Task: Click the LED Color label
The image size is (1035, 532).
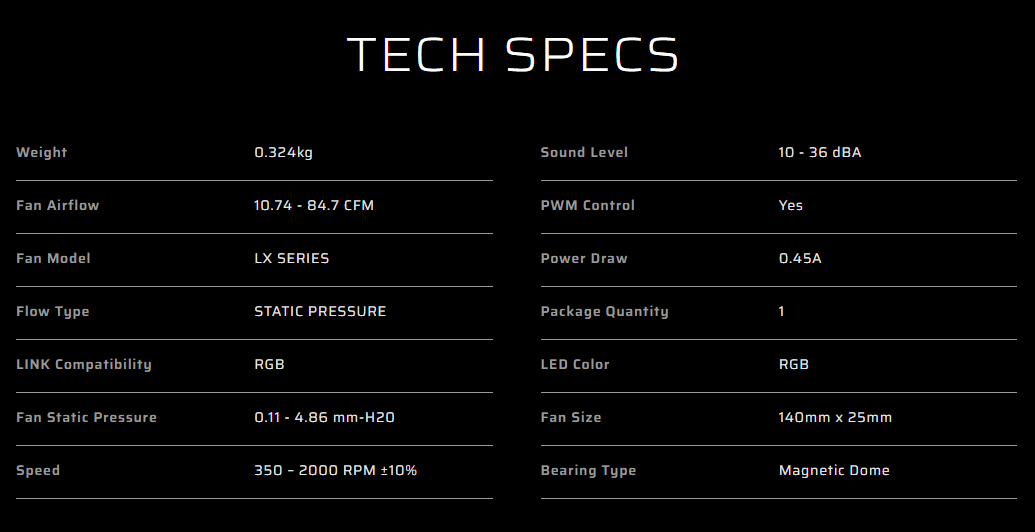Action: tap(575, 364)
